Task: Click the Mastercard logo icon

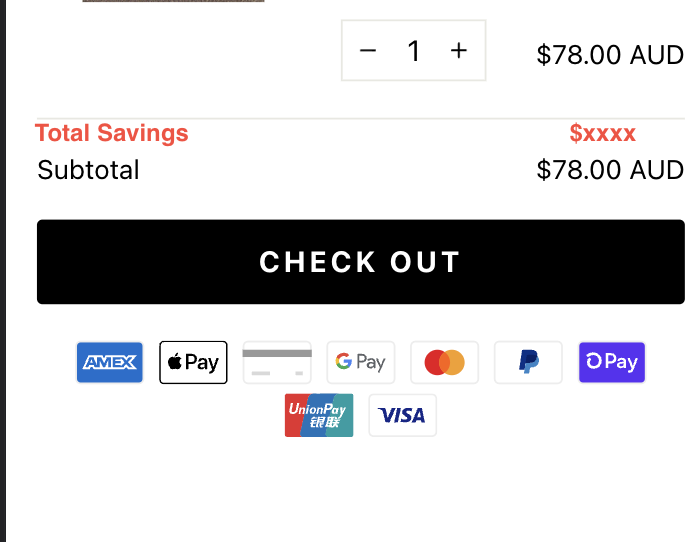Action: pos(445,362)
